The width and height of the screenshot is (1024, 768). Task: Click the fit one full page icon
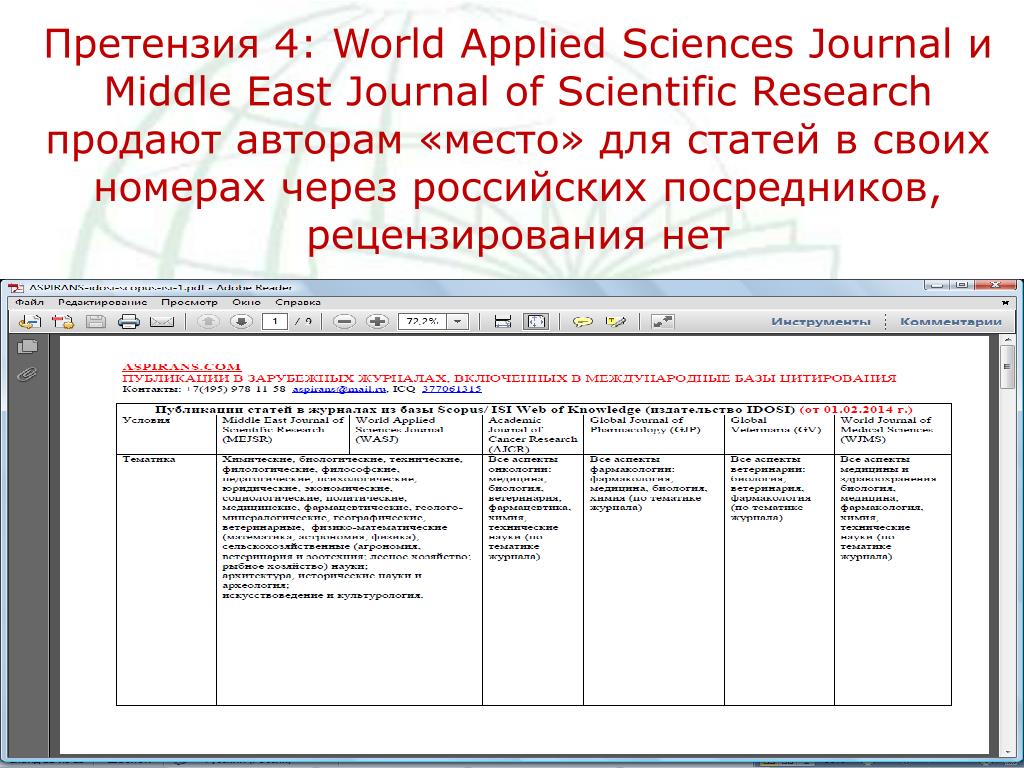pyautogui.click(x=536, y=321)
